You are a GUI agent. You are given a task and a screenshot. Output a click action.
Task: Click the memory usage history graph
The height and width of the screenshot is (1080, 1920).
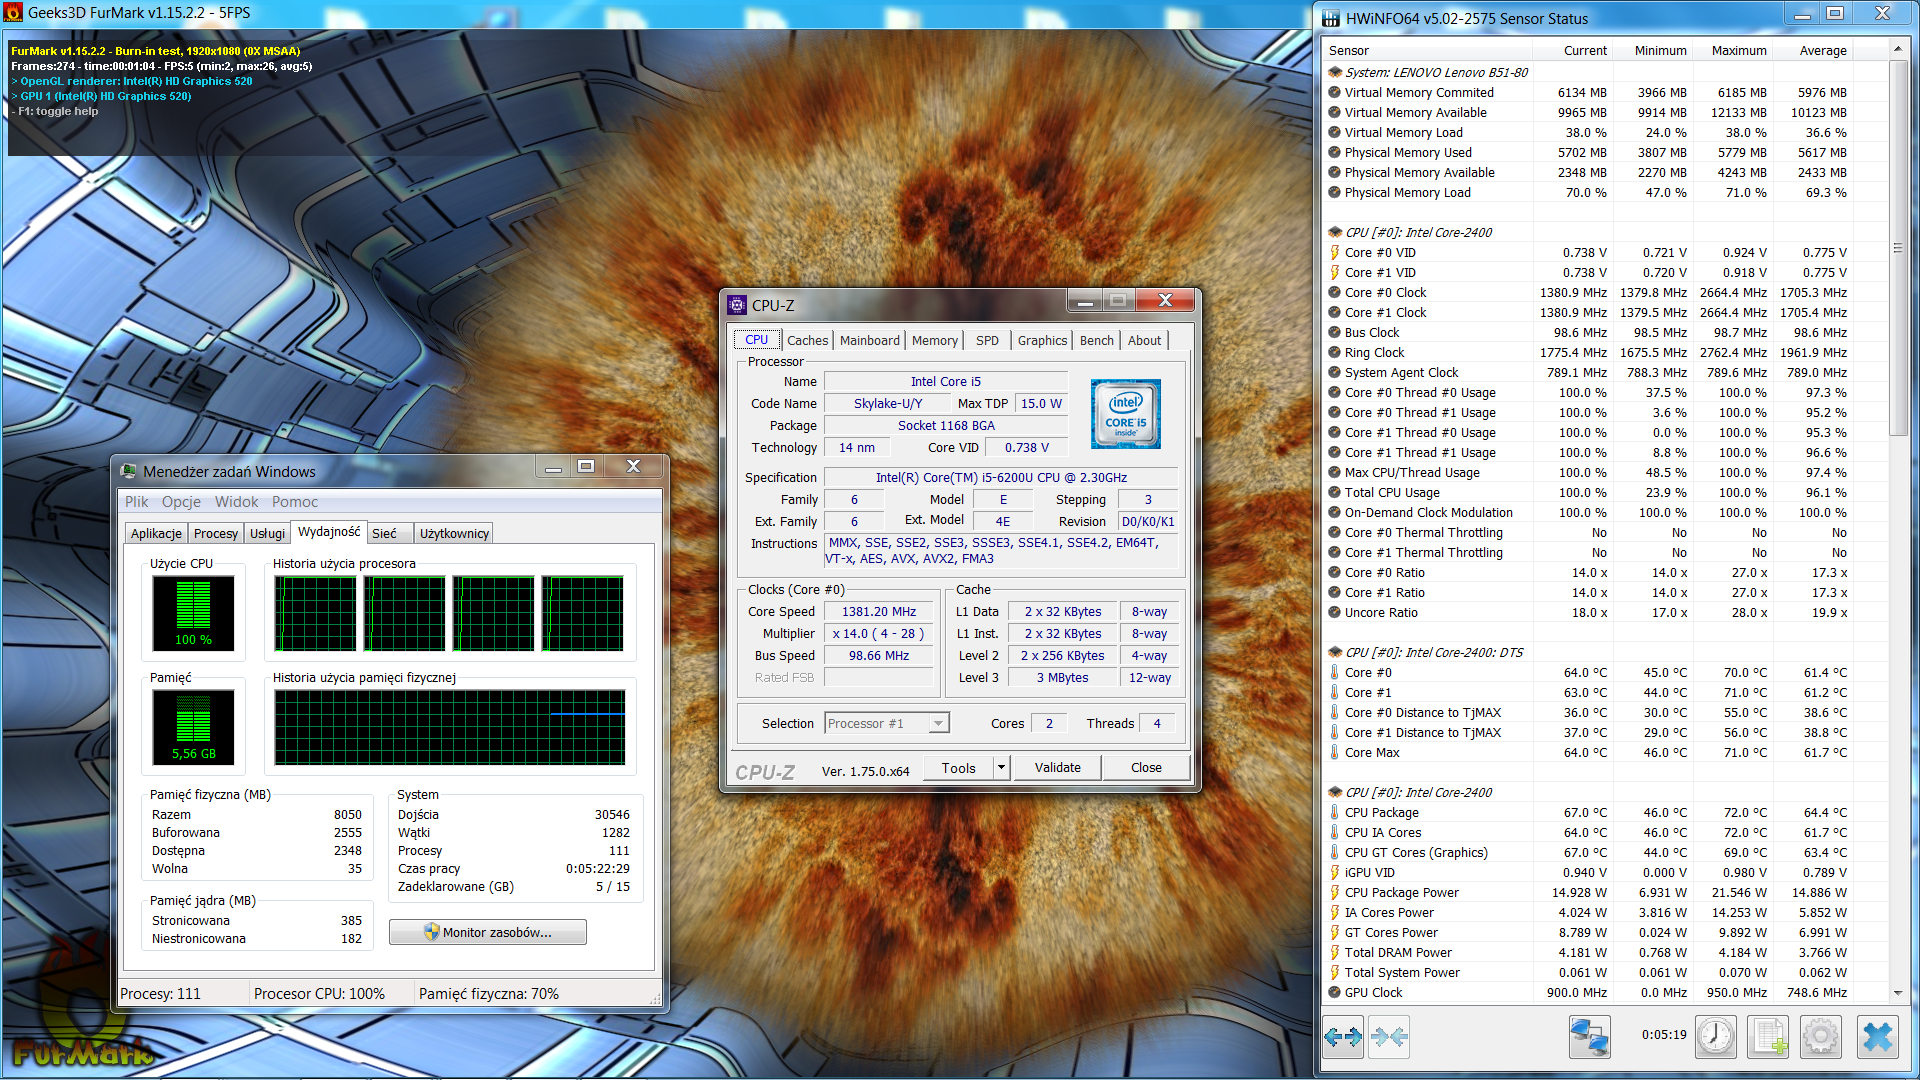tap(449, 727)
